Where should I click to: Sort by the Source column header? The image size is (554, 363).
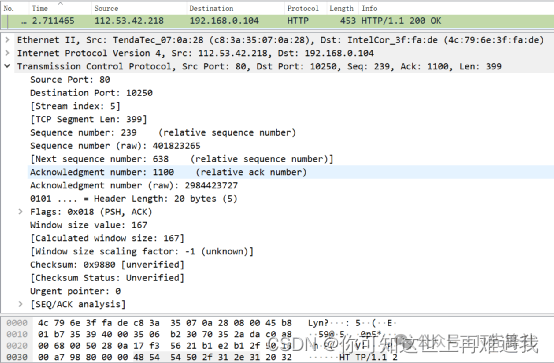[106, 8]
